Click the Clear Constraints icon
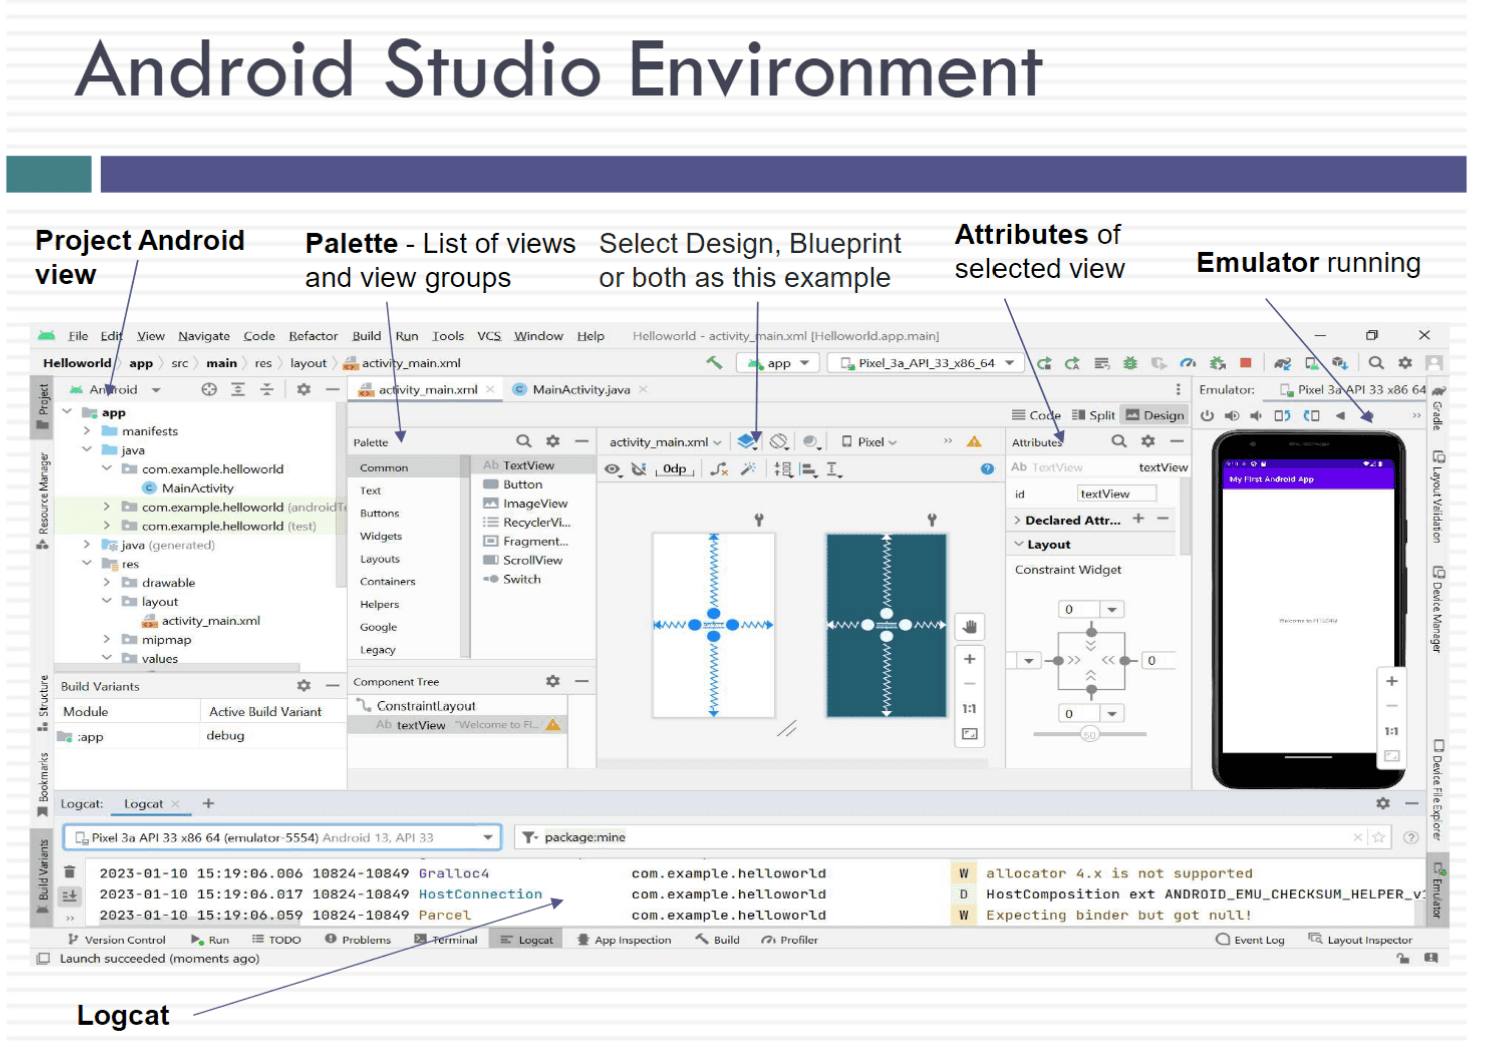The image size is (1485, 1058). [719, 469]
